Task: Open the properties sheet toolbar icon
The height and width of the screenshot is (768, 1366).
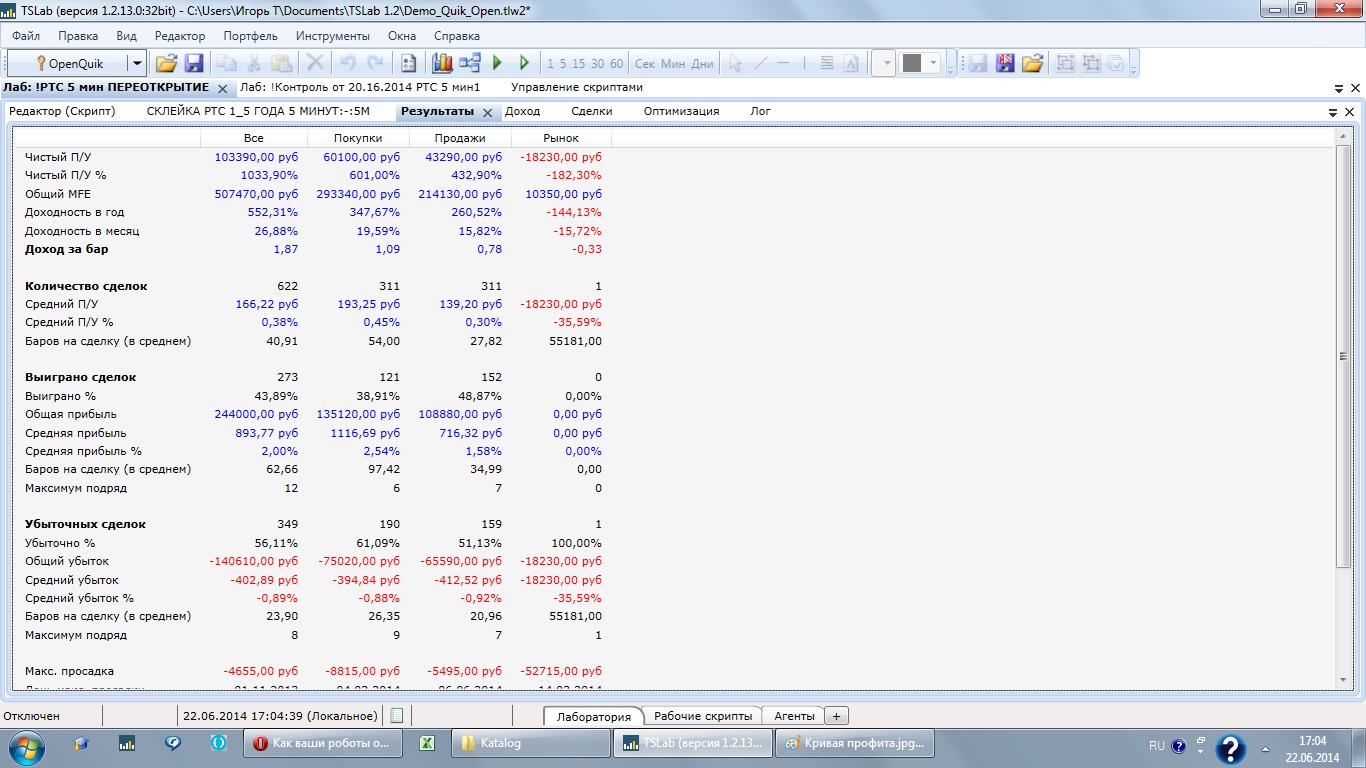Action: coord(408,63)
